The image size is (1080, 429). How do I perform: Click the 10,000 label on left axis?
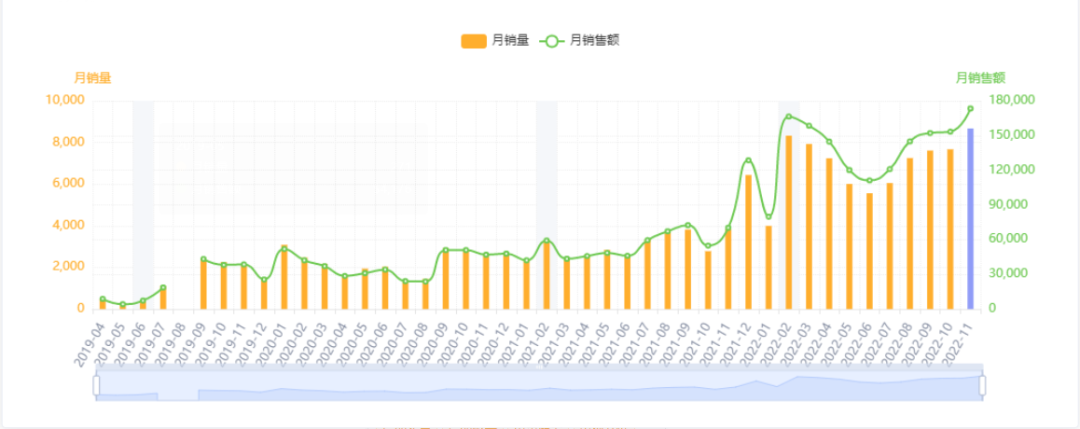tap(65, 101)
